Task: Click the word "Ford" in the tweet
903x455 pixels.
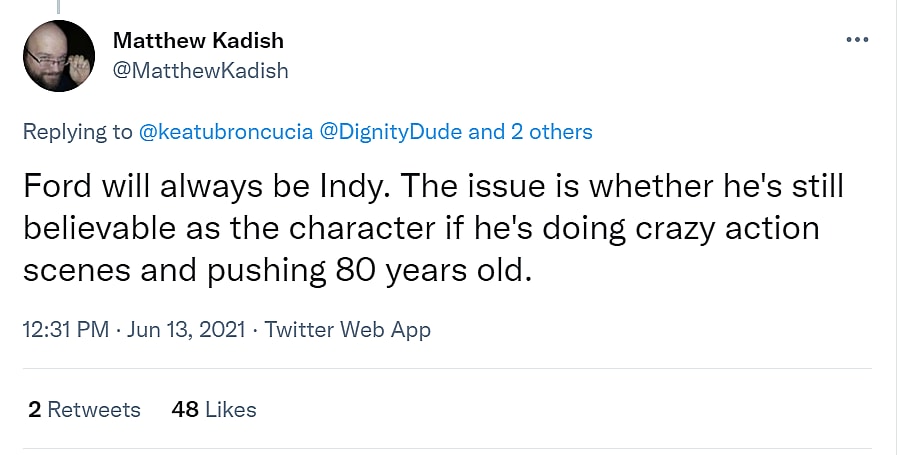Action: pos(51,187)
